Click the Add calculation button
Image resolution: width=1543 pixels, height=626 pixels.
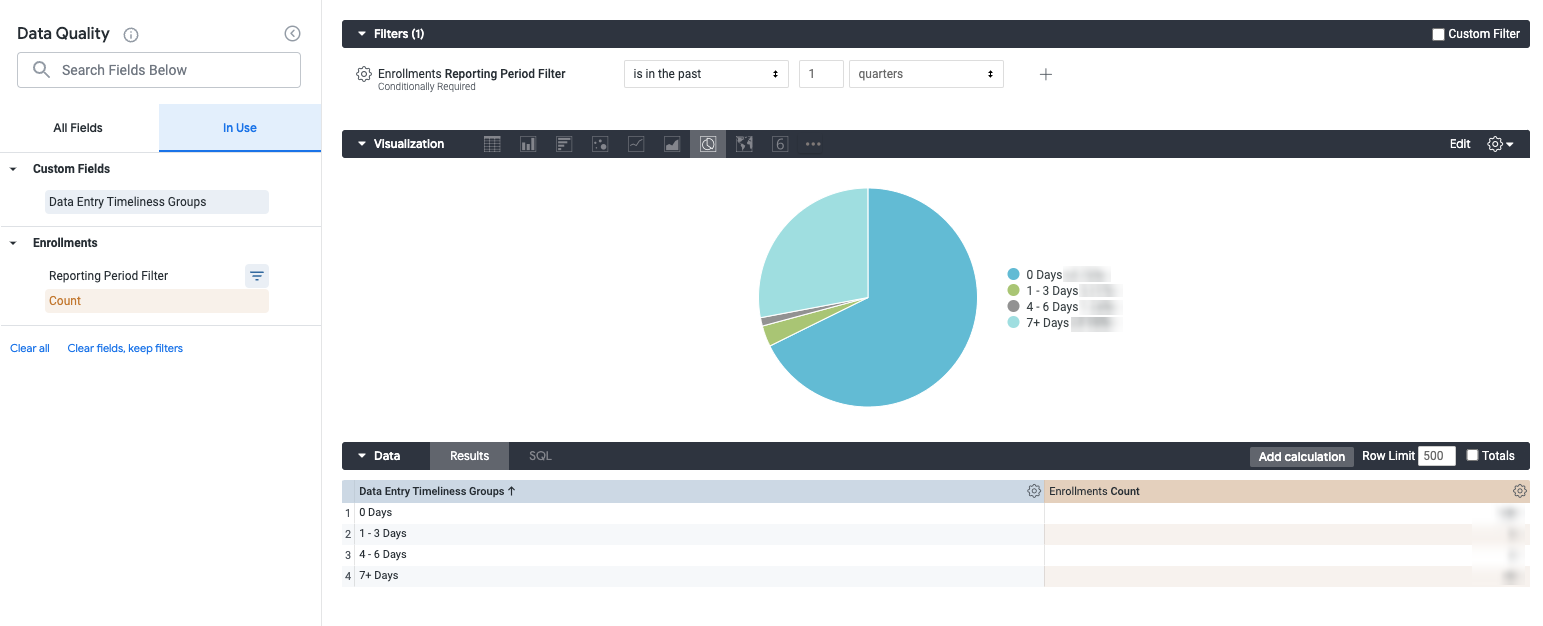point(1301,456)
